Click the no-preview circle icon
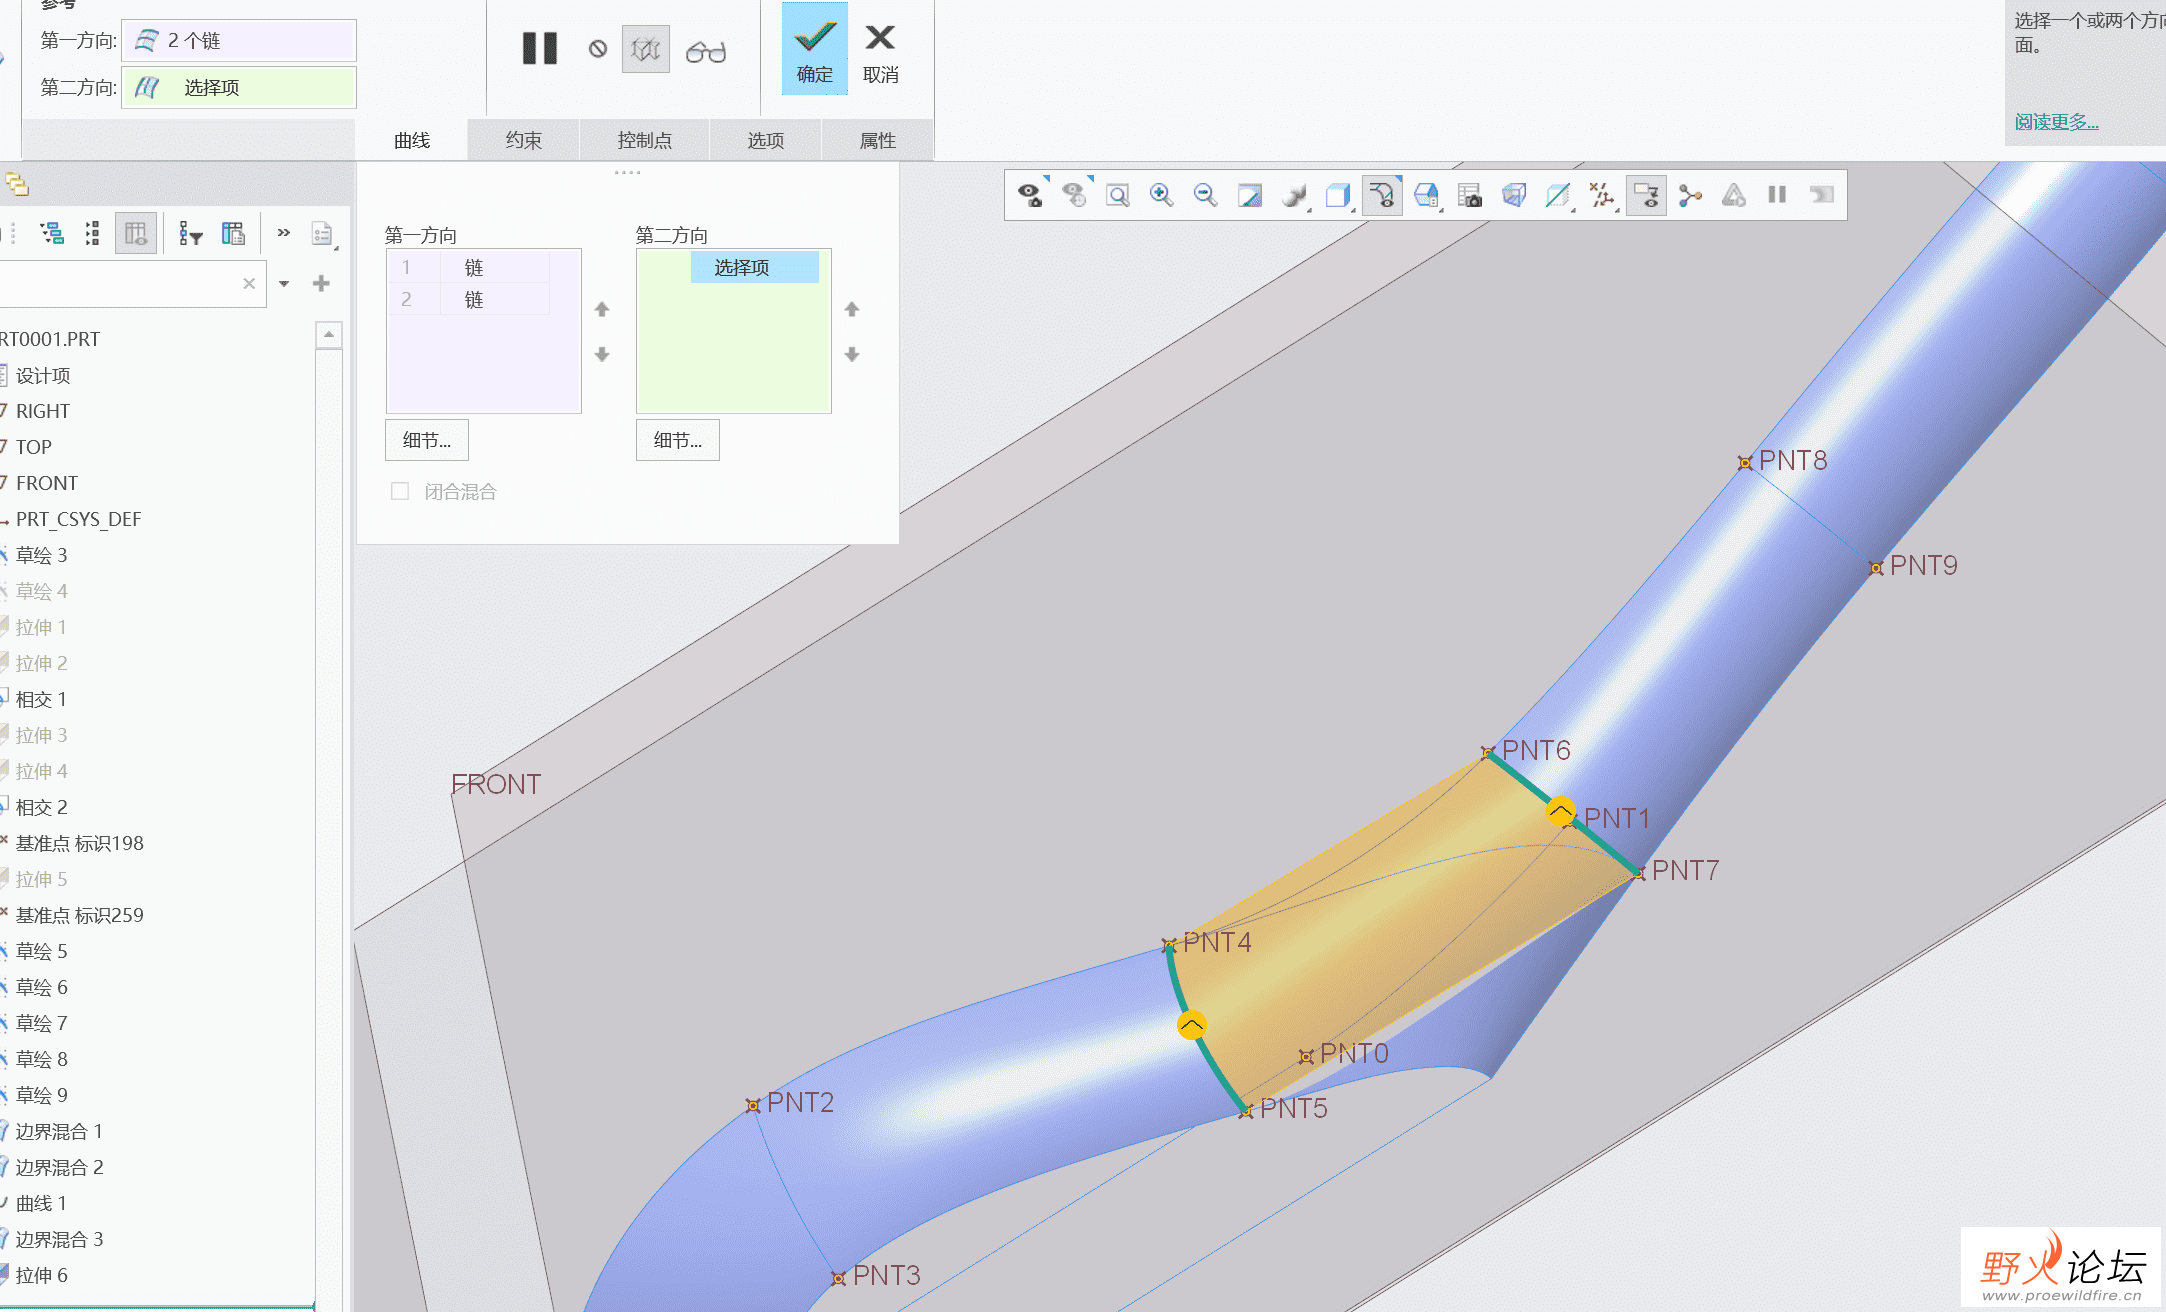 [x=598, y=49]
